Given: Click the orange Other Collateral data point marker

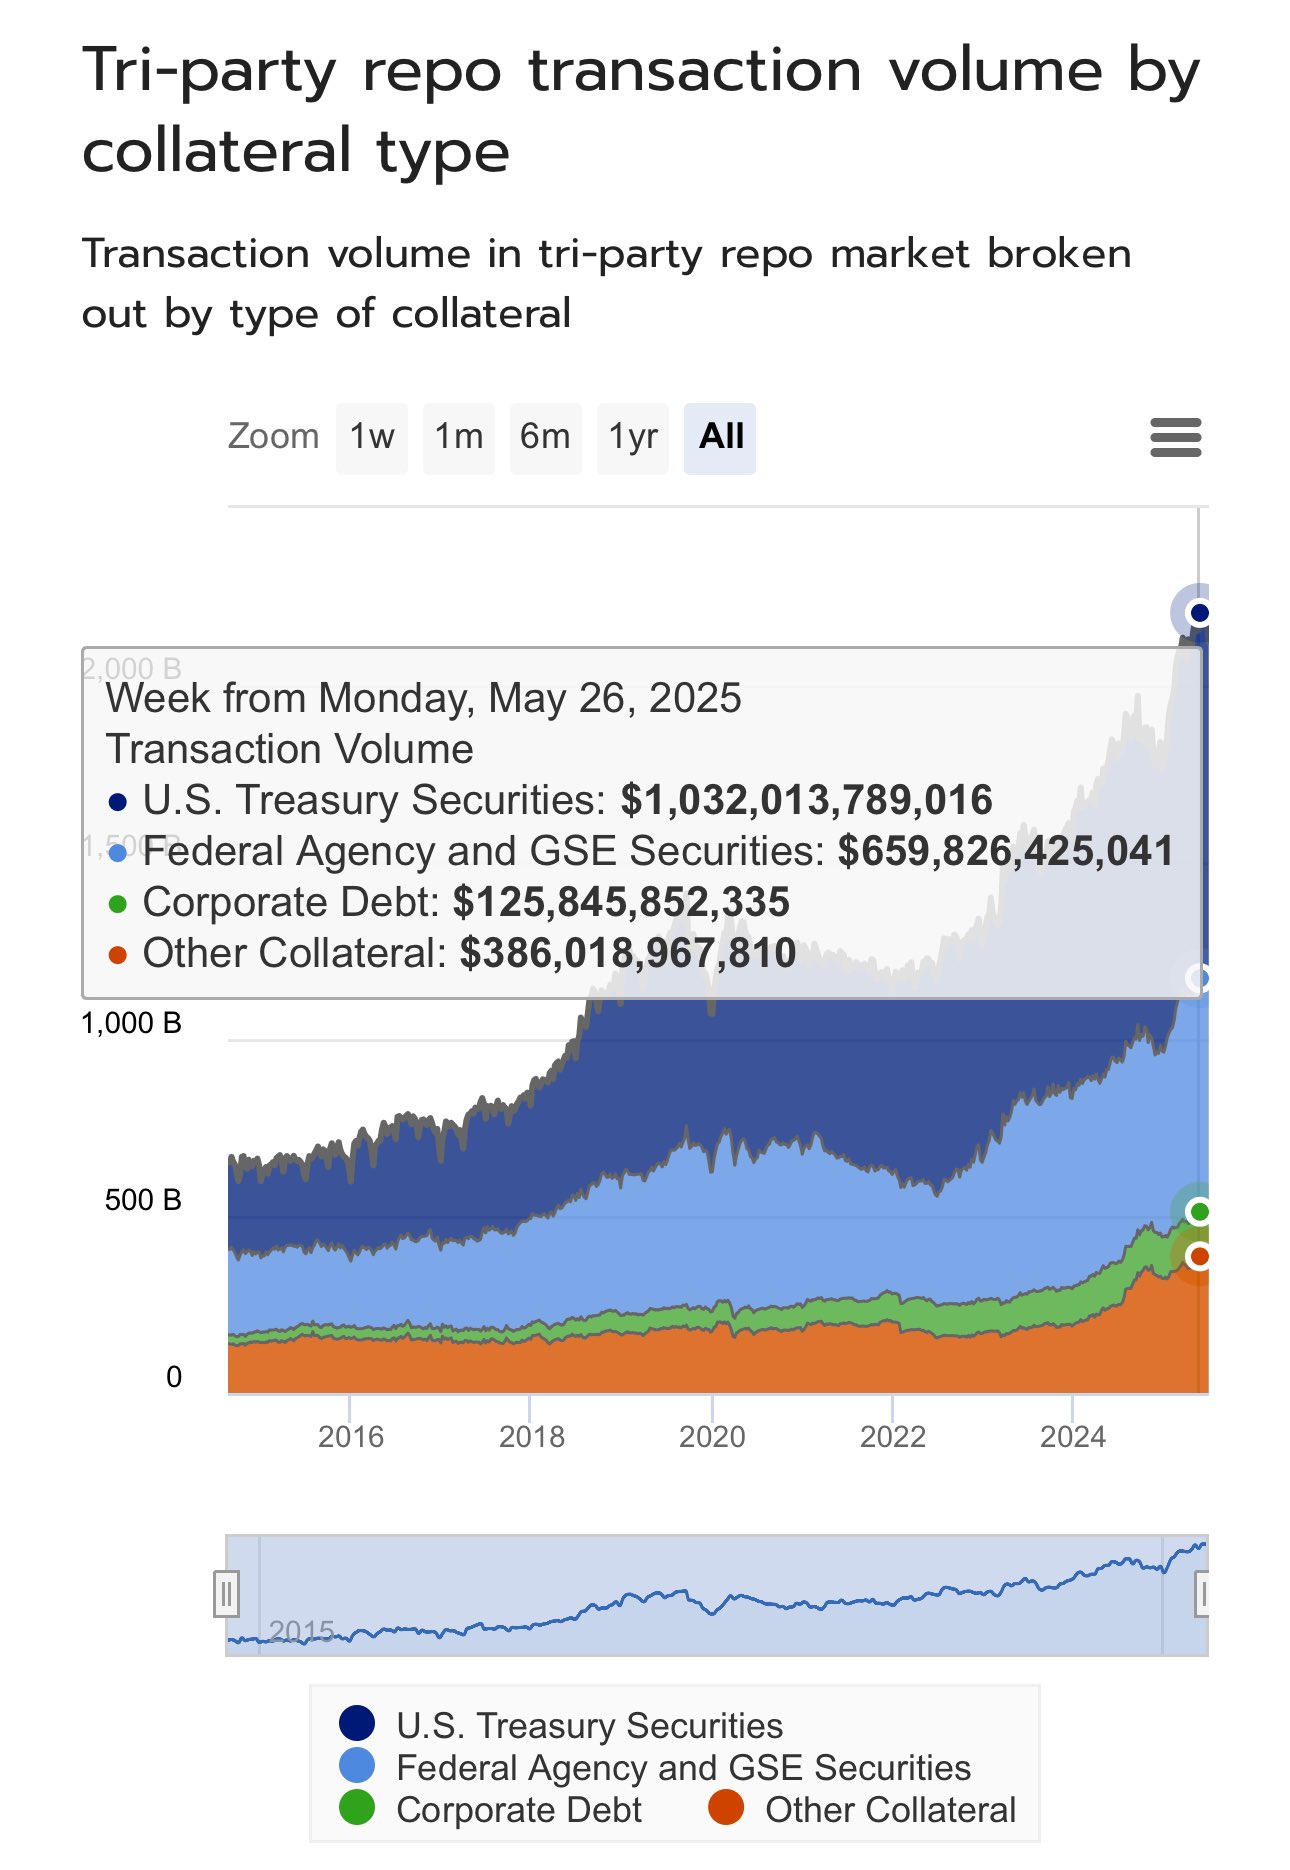Looking at the screenshot, I should point(1199,1256).
